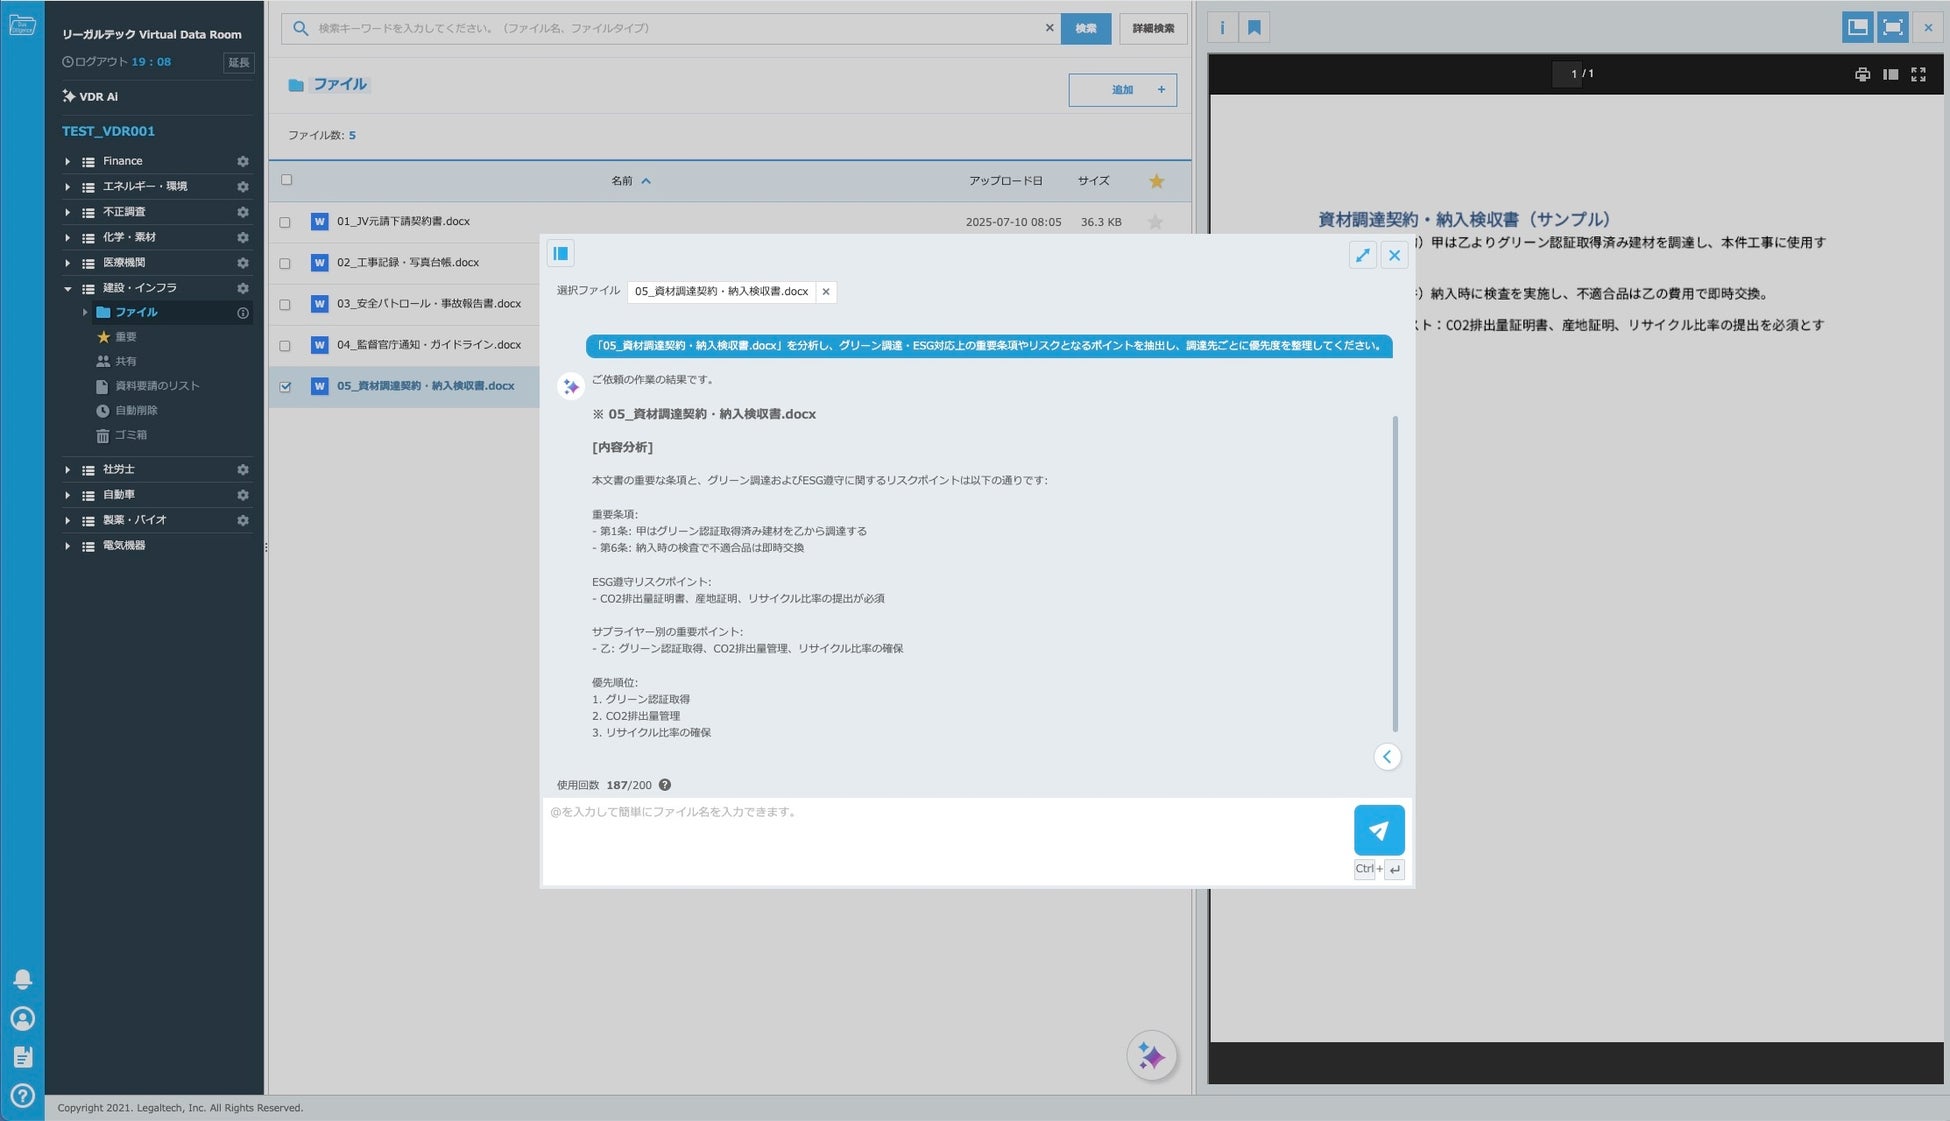Toggle the chat sidebar panel icon
Viewport: 1950px width, 1121px height.
pos(561,254)
